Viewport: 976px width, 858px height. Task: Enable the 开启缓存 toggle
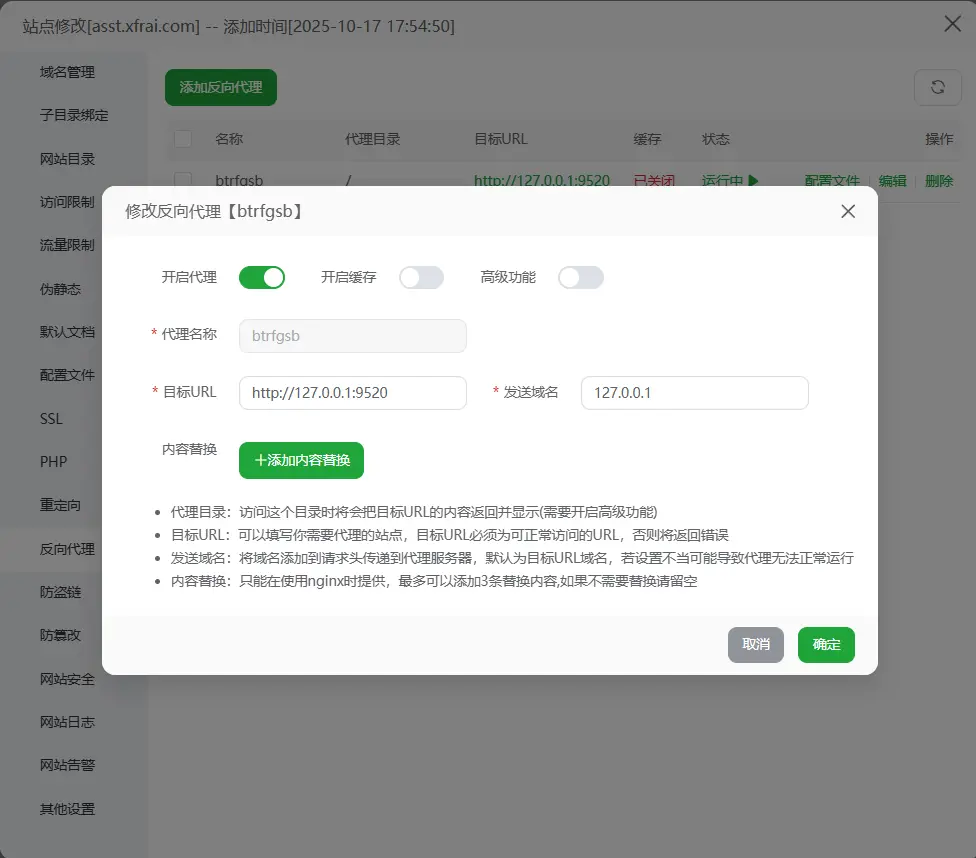[x=421, y=277]
